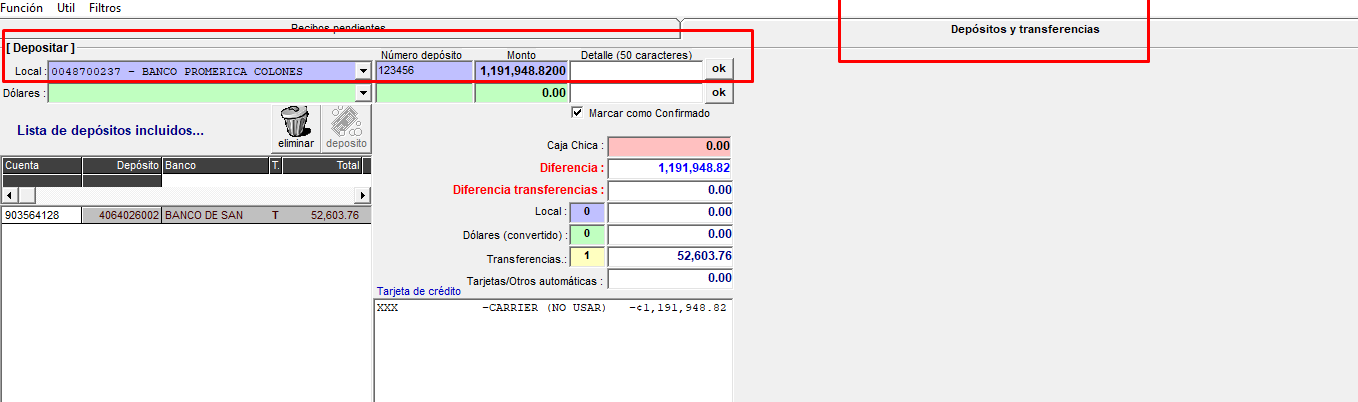Image resolution: width=1358 pixels, height=402 pixels.
Task: Open the Función menu
Action: point(24,7)
